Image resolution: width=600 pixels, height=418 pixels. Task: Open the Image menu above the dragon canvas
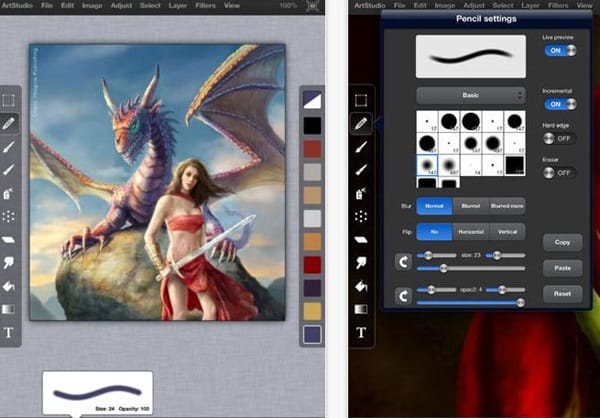pos(92,6)
